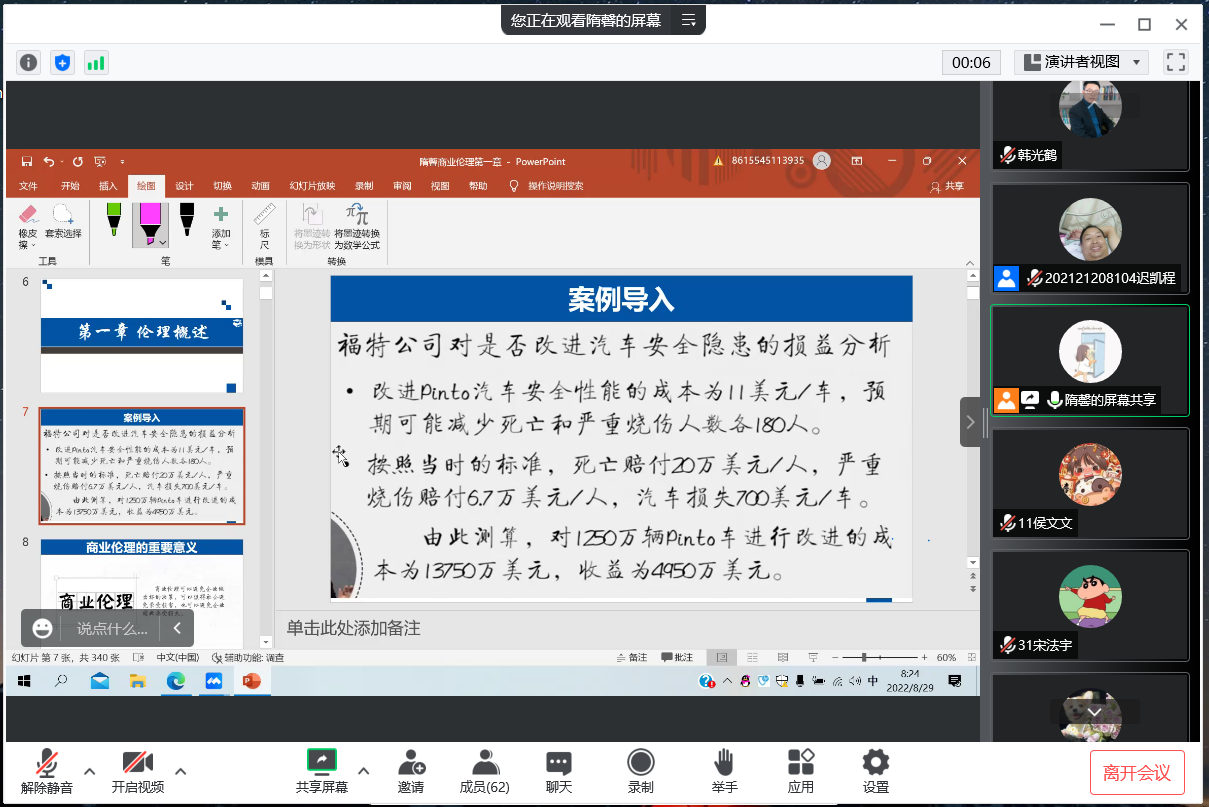Click the blue security shield icon
The width and height of the screenshot is (1209, 807).
point(62,62)
